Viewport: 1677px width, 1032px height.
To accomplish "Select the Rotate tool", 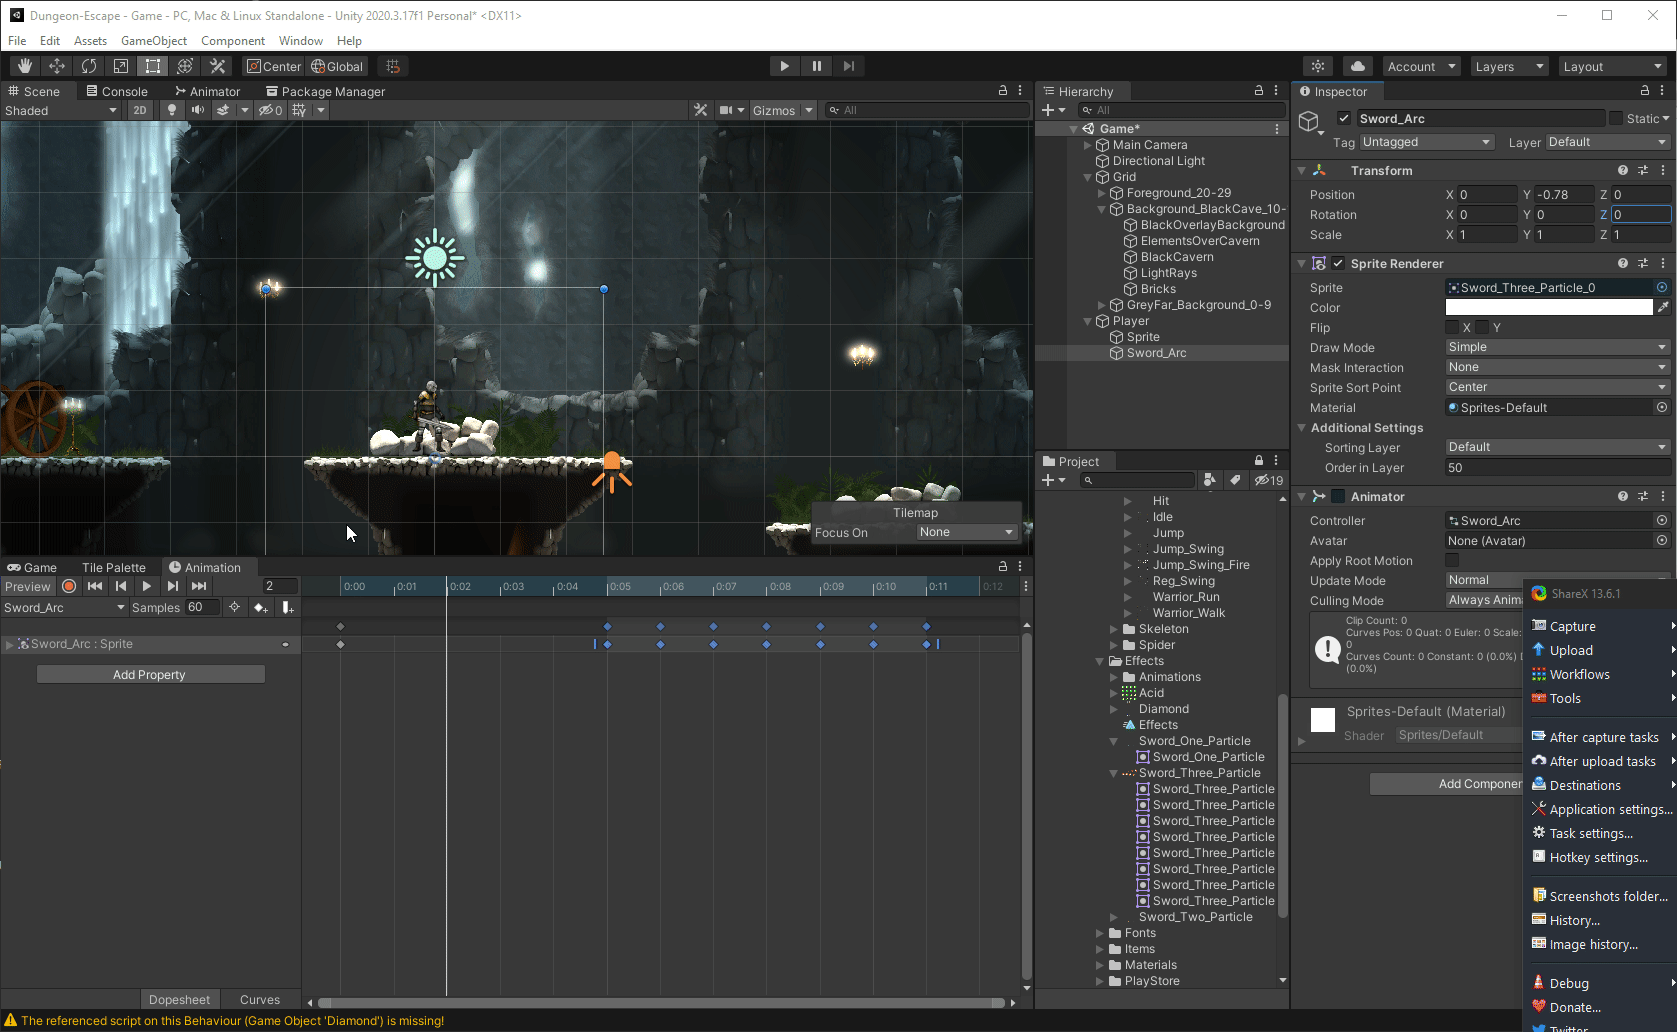I will (89, 66).
